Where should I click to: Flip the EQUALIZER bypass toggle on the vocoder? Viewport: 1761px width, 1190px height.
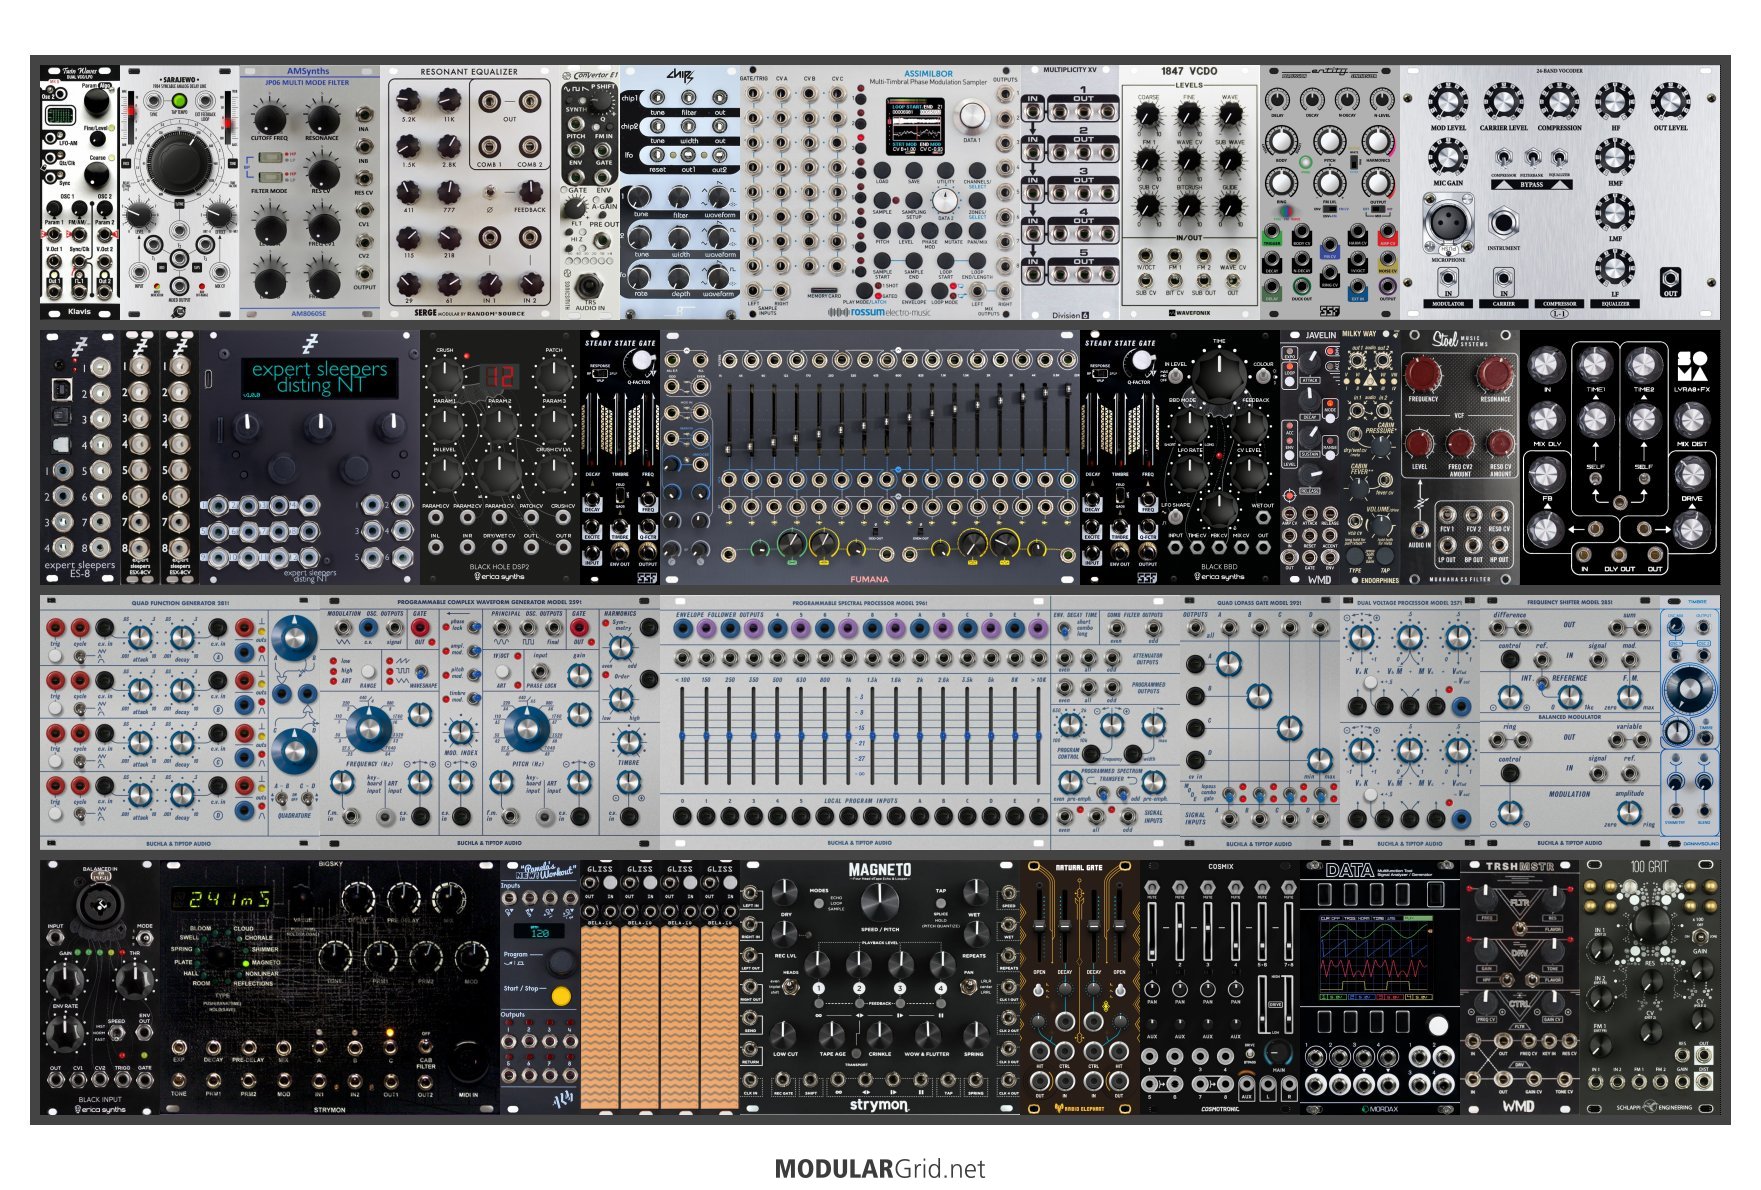coord(1559,158)
